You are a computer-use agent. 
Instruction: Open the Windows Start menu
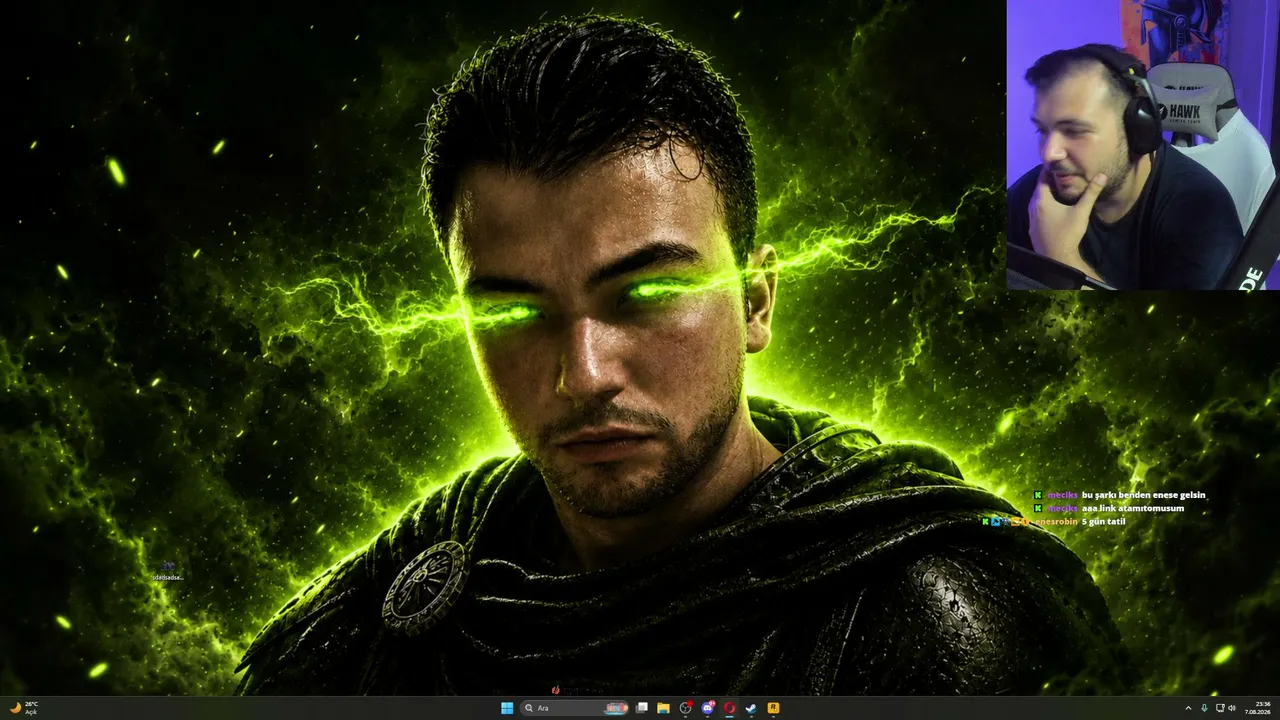(x=507, y=708)
